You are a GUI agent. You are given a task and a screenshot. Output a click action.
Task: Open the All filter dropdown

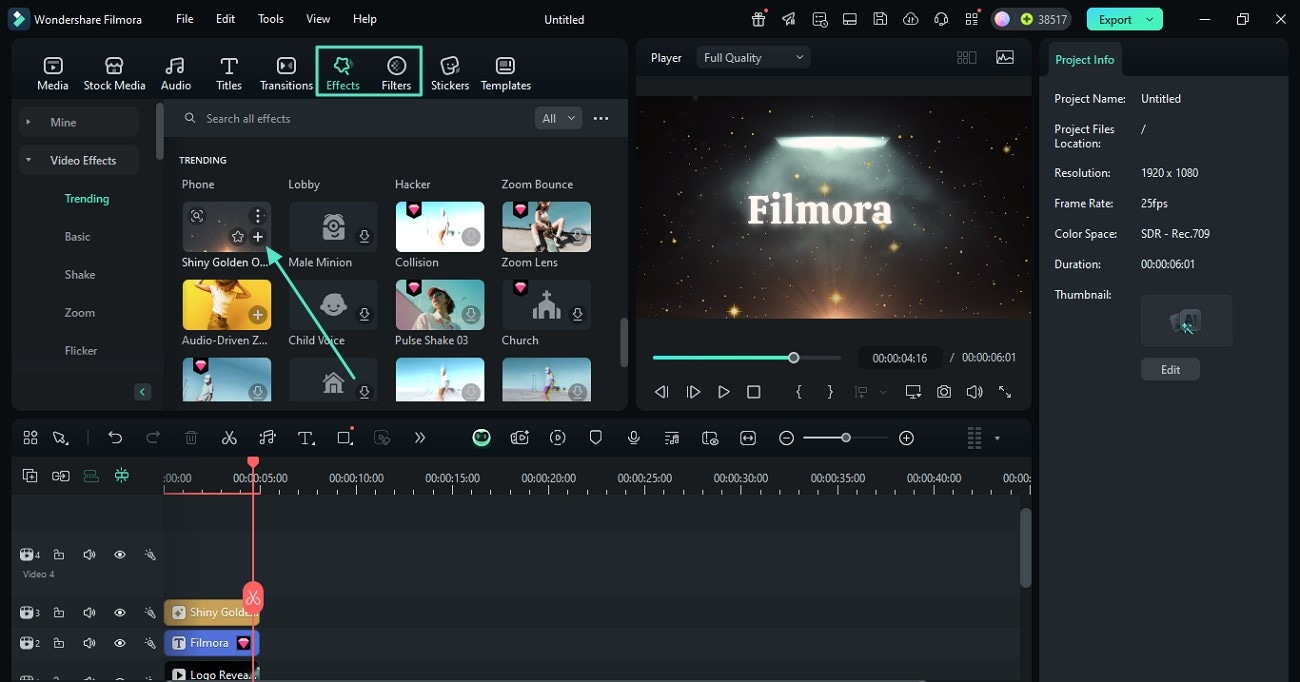pos(558,118)
